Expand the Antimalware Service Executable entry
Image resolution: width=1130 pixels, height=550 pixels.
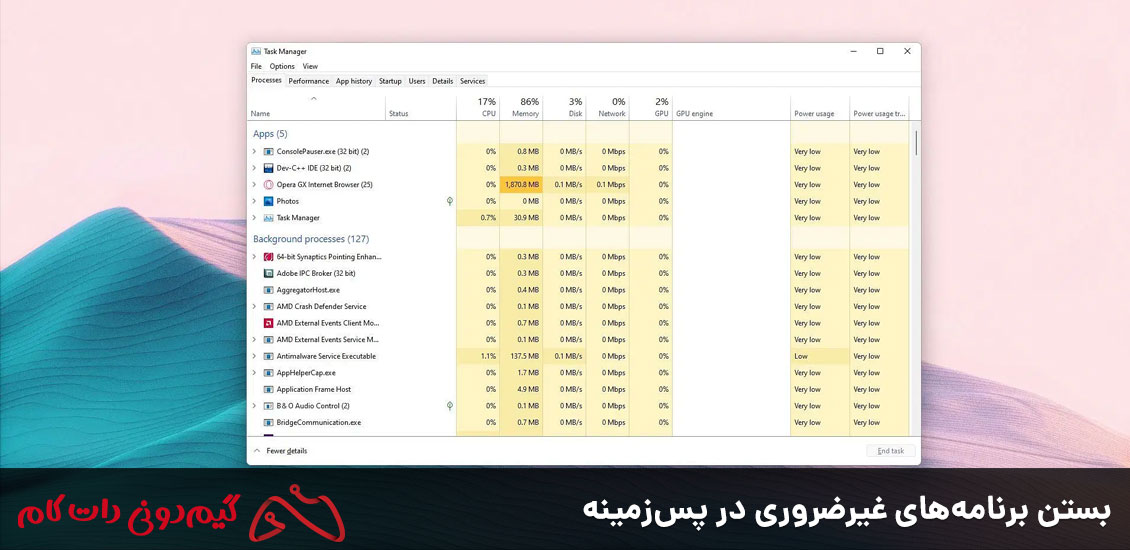pyautogui.click(x=254, y=356)
